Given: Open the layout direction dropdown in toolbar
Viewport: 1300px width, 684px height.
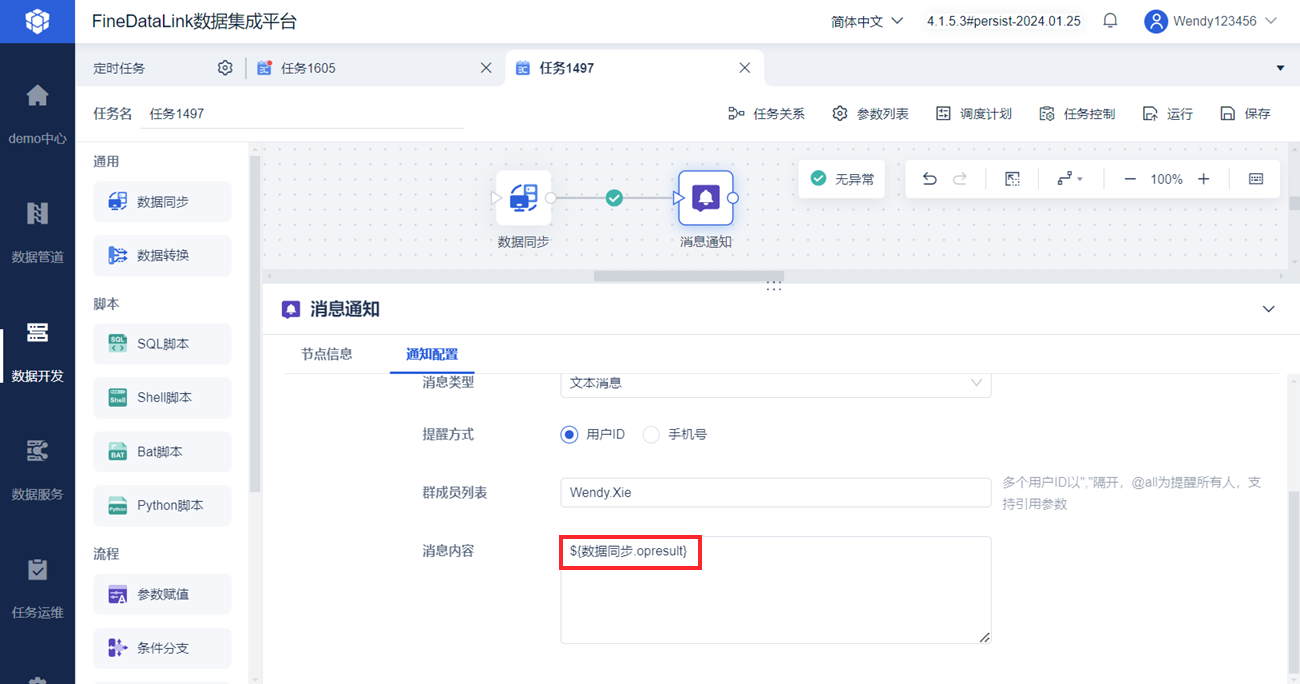Looking at the screenshot, I should pyautogui.click(x=1069, y=179).
